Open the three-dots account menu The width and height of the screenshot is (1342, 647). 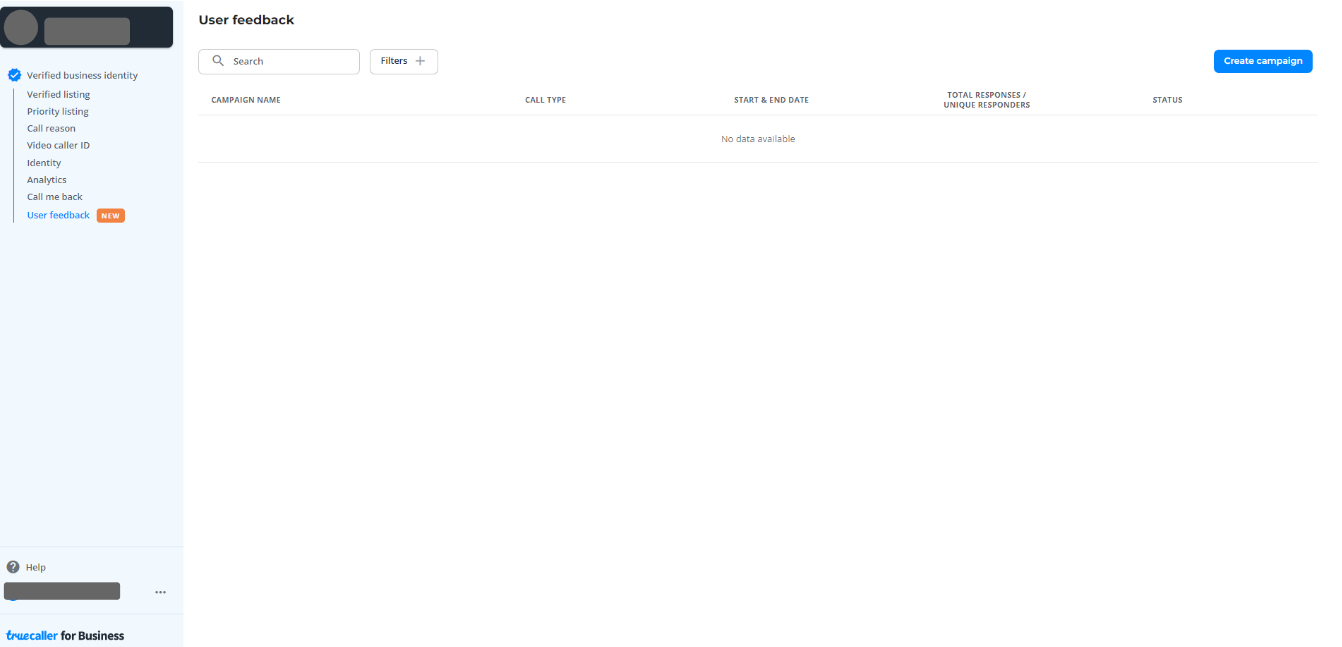point(160,592)
